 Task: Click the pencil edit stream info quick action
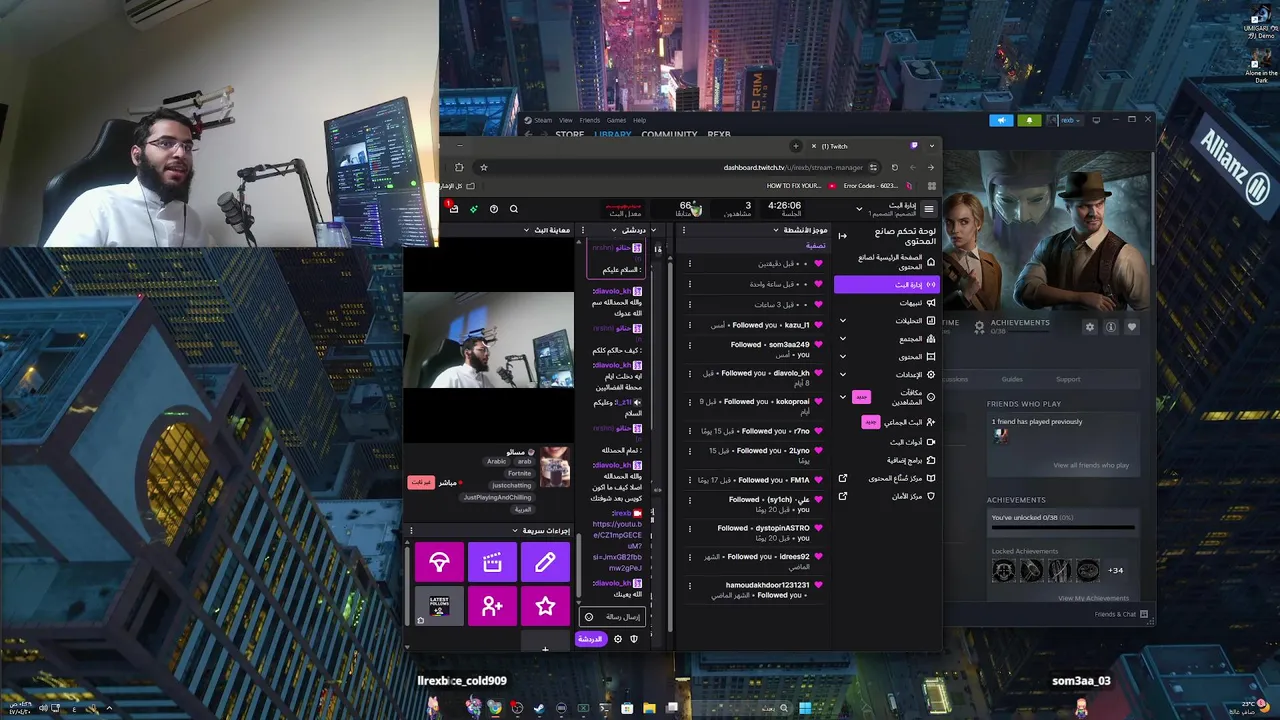[545, 563]
